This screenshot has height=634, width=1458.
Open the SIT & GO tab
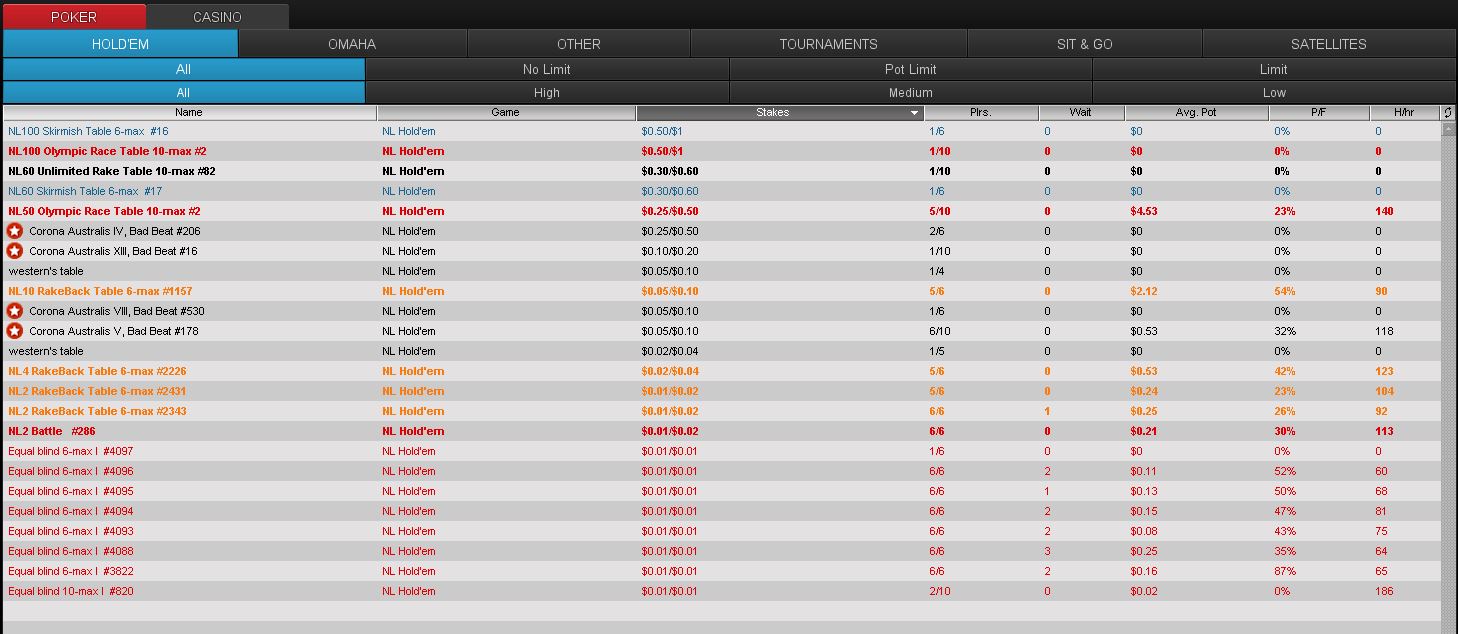pos(1085,44)
